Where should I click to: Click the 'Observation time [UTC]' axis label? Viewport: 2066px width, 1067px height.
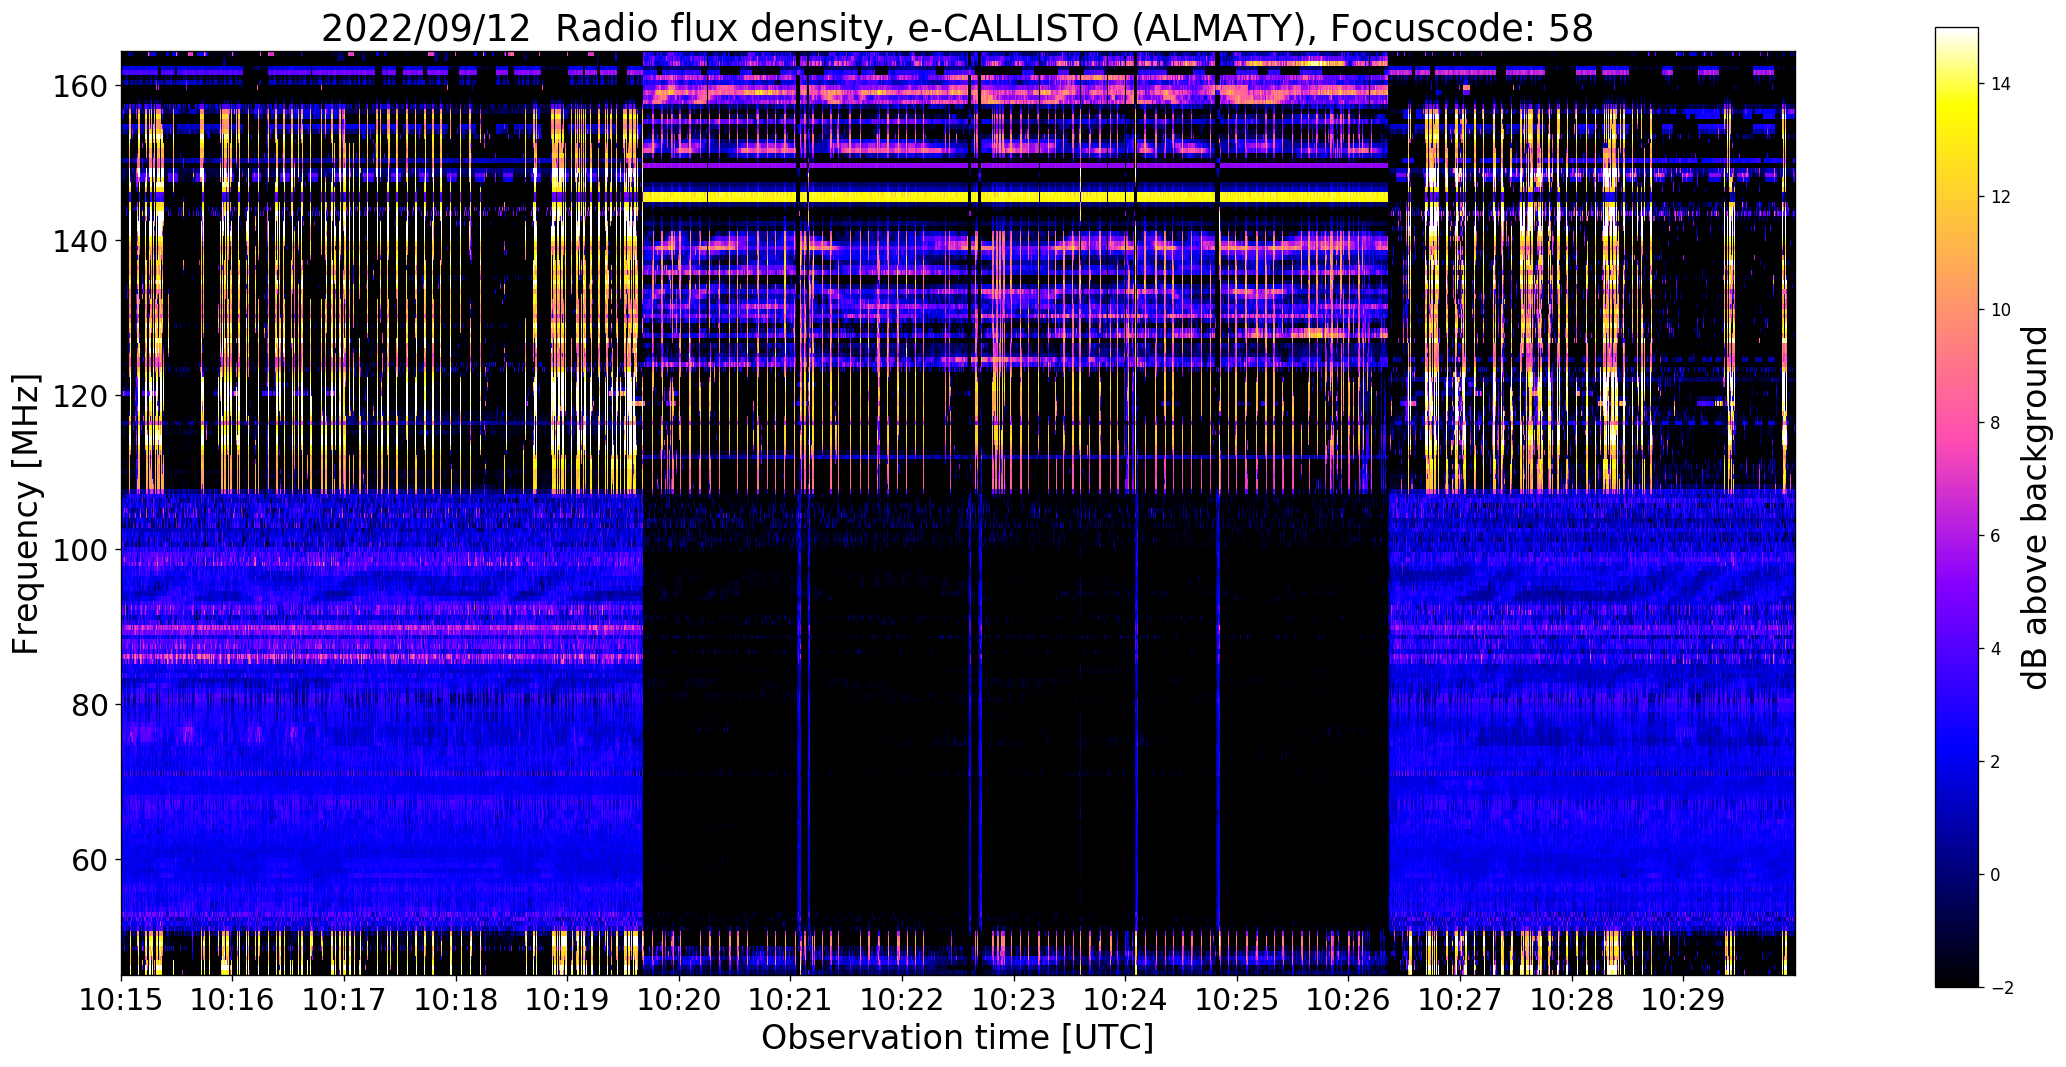click(957, 1037)
